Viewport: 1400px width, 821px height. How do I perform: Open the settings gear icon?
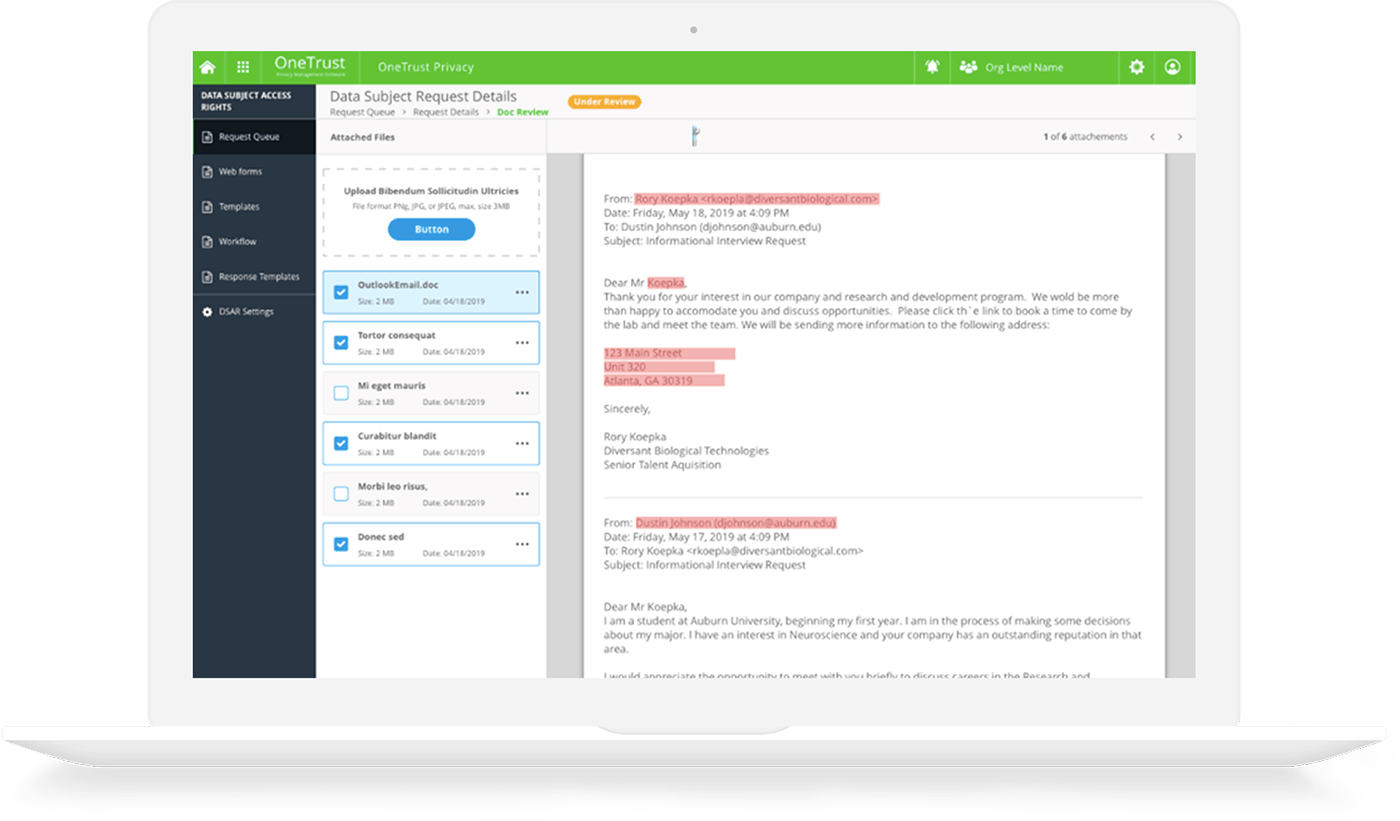click(1136, 67)
